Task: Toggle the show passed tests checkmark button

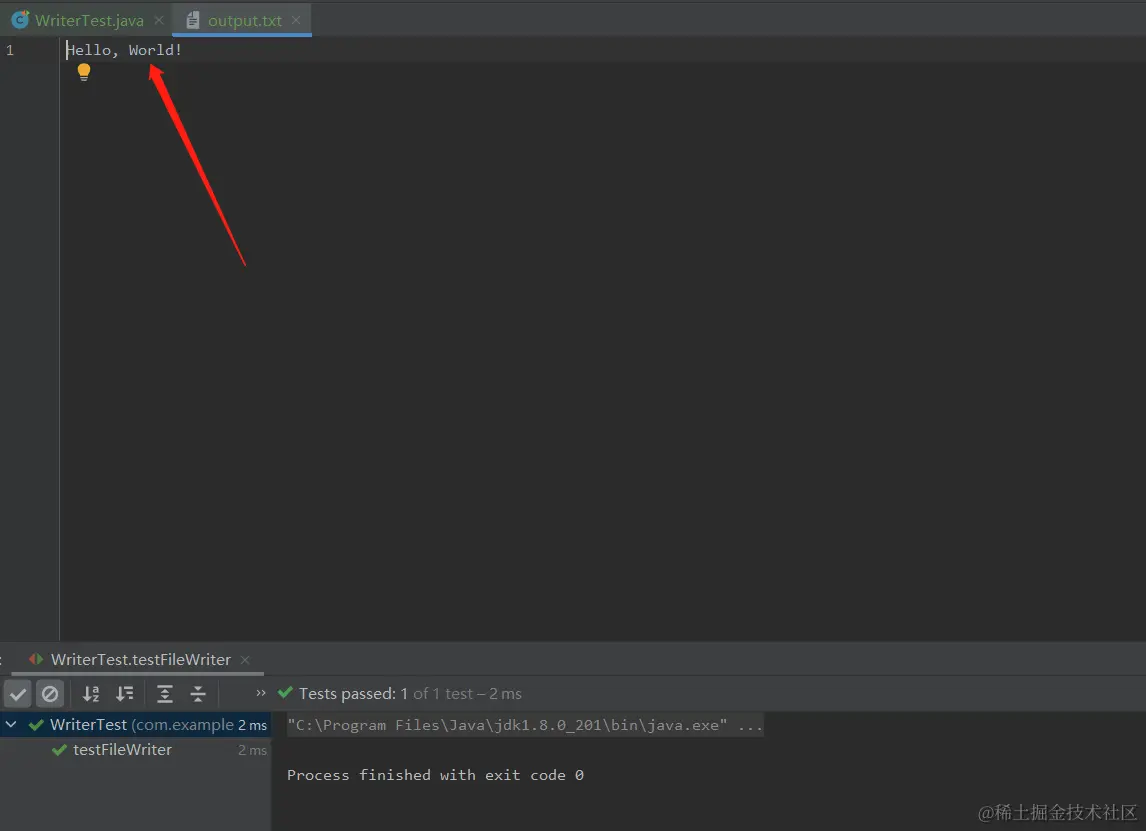Action: 18,694
